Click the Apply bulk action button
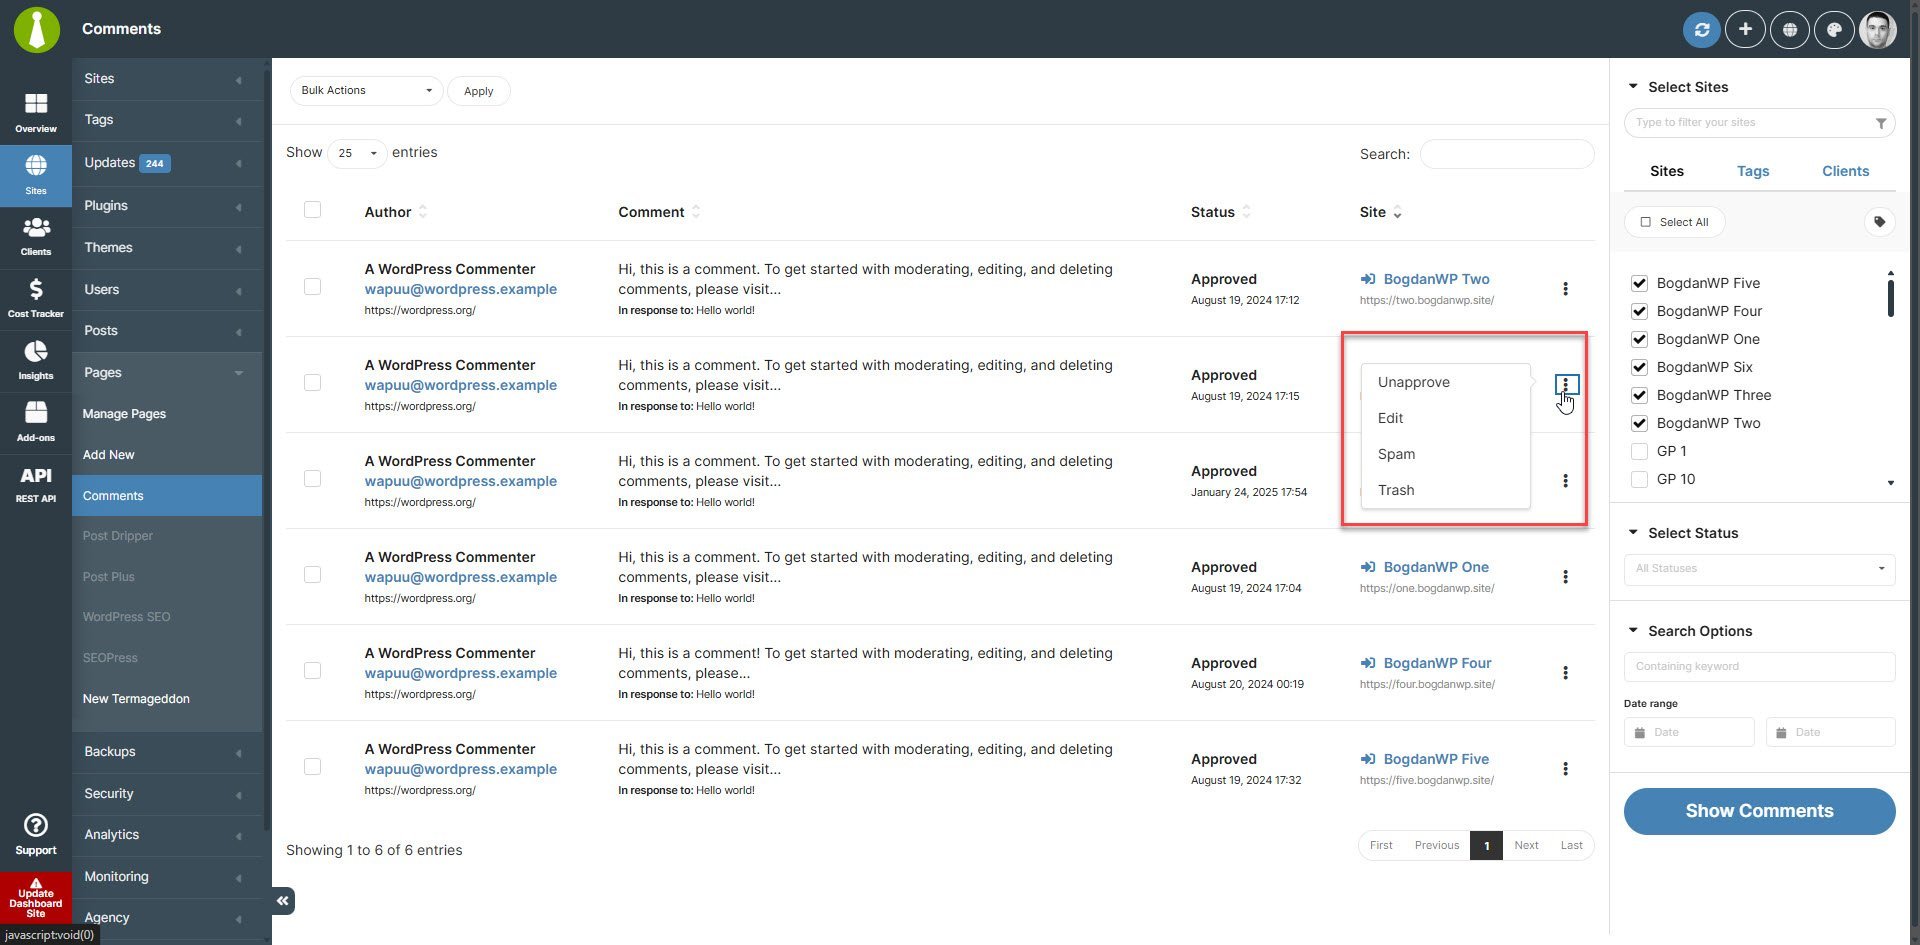Screen dimensions: 1920x945 click(478, 91)
